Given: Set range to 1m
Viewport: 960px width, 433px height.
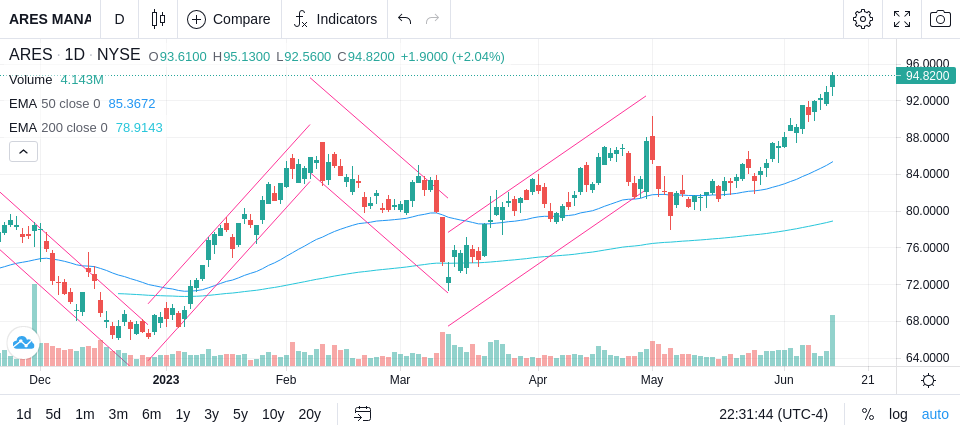Looking at the screenshot, I should [84, 415].
